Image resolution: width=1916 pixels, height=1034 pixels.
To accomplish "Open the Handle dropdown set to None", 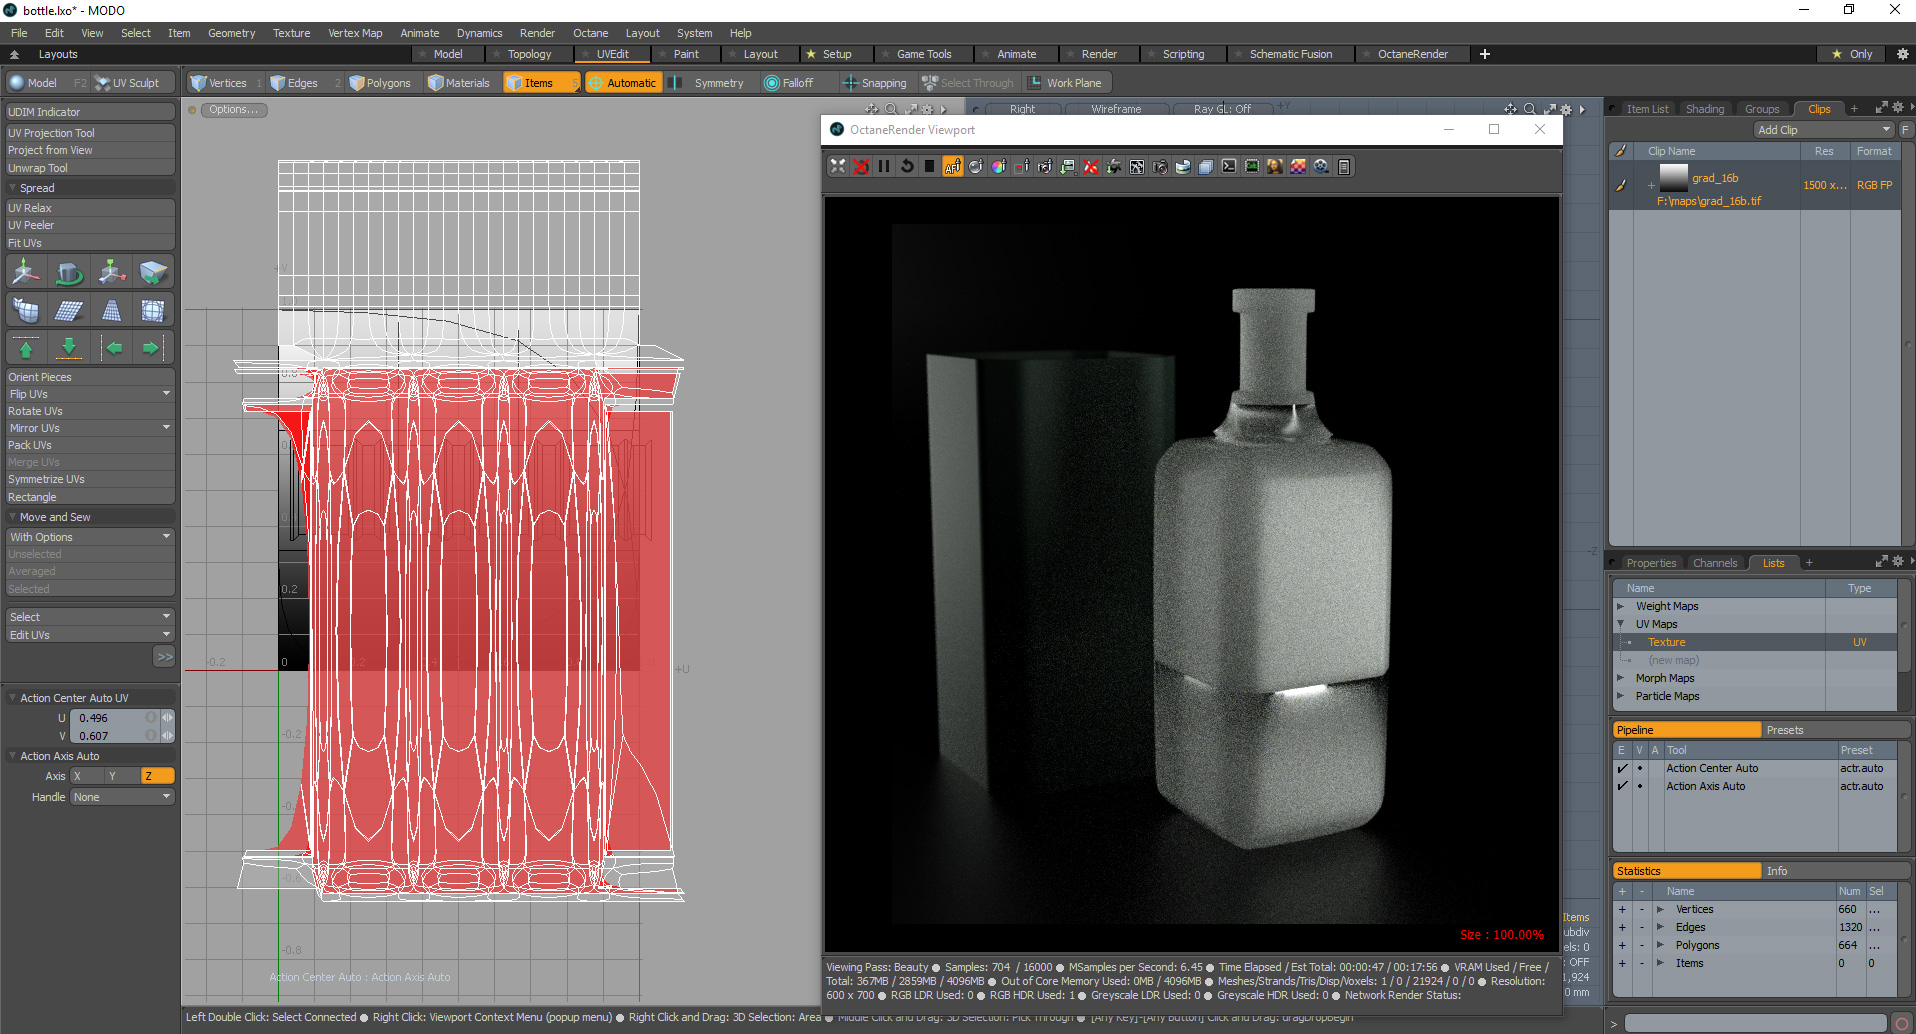I will tap(122, 797).
